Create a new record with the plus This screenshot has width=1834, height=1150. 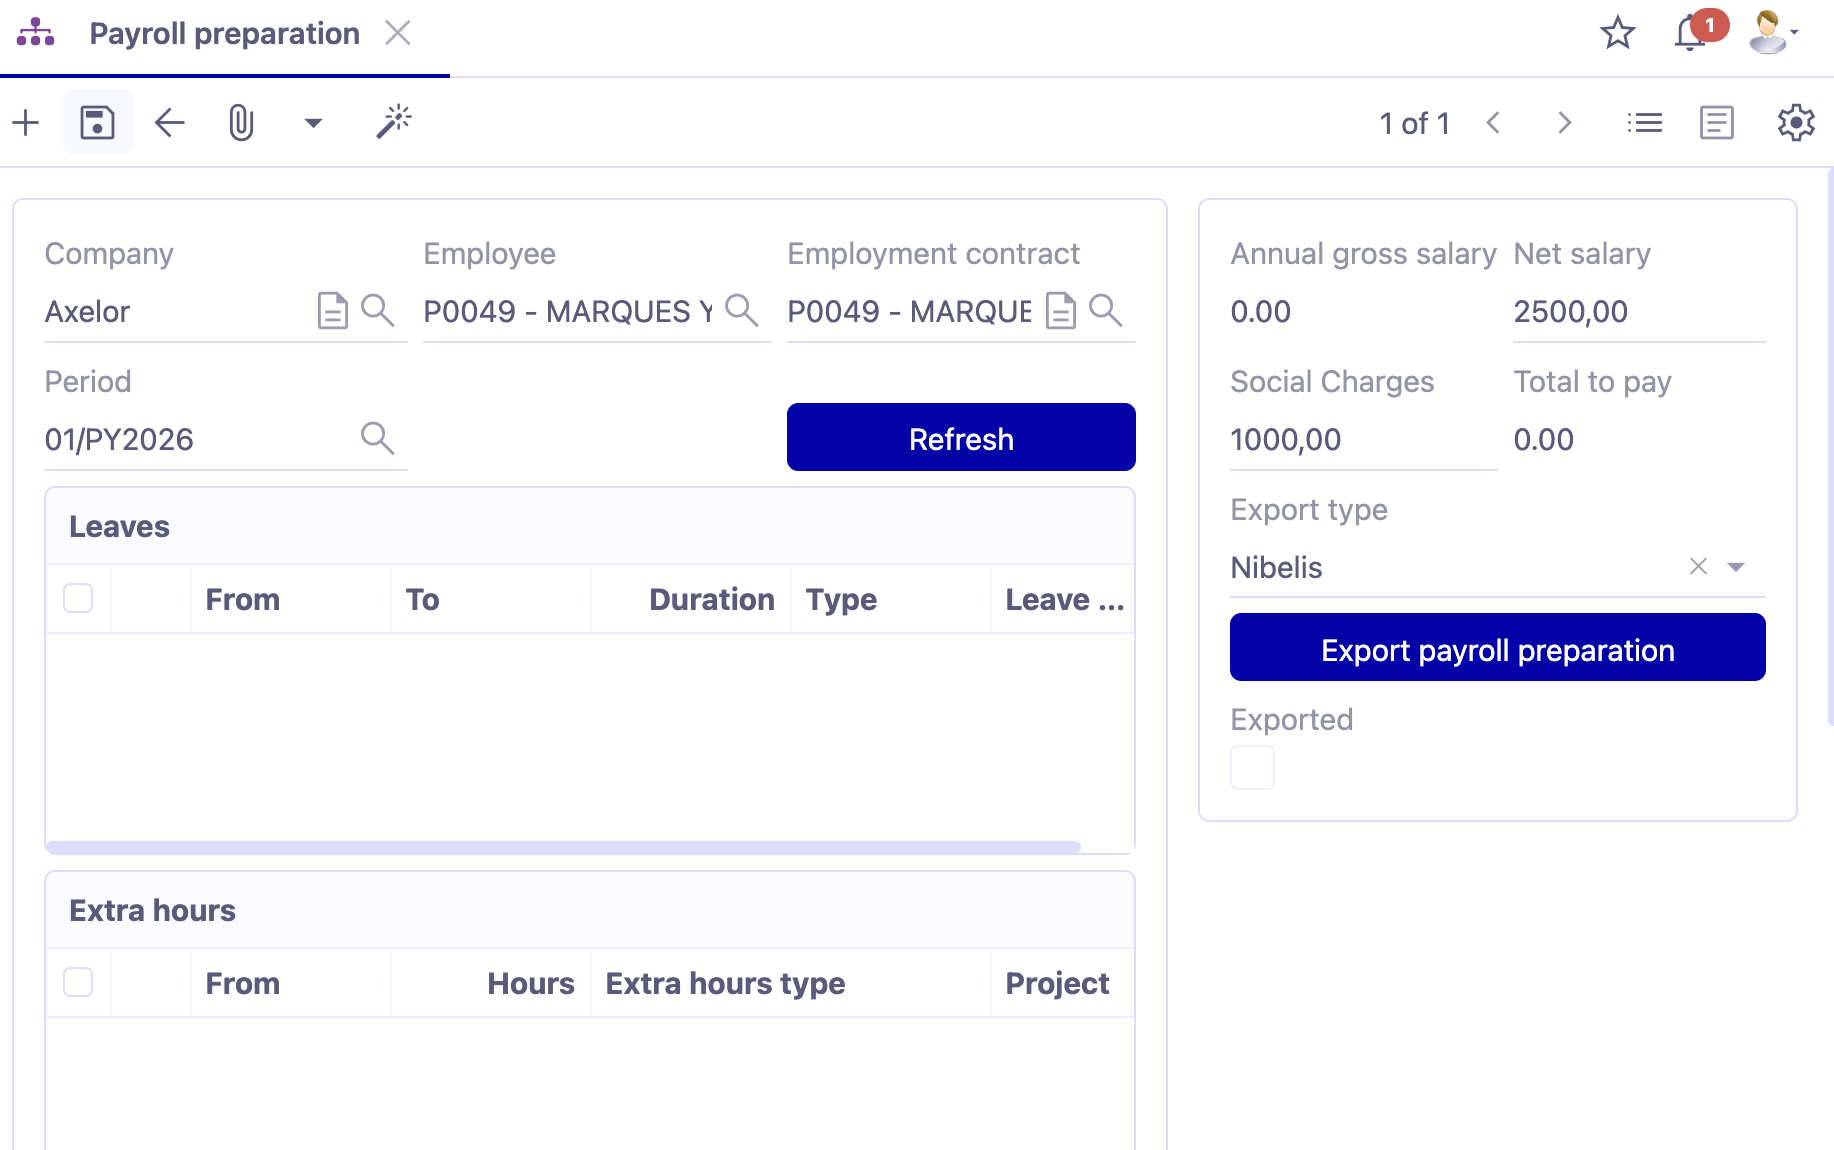(x=25, y=122)
